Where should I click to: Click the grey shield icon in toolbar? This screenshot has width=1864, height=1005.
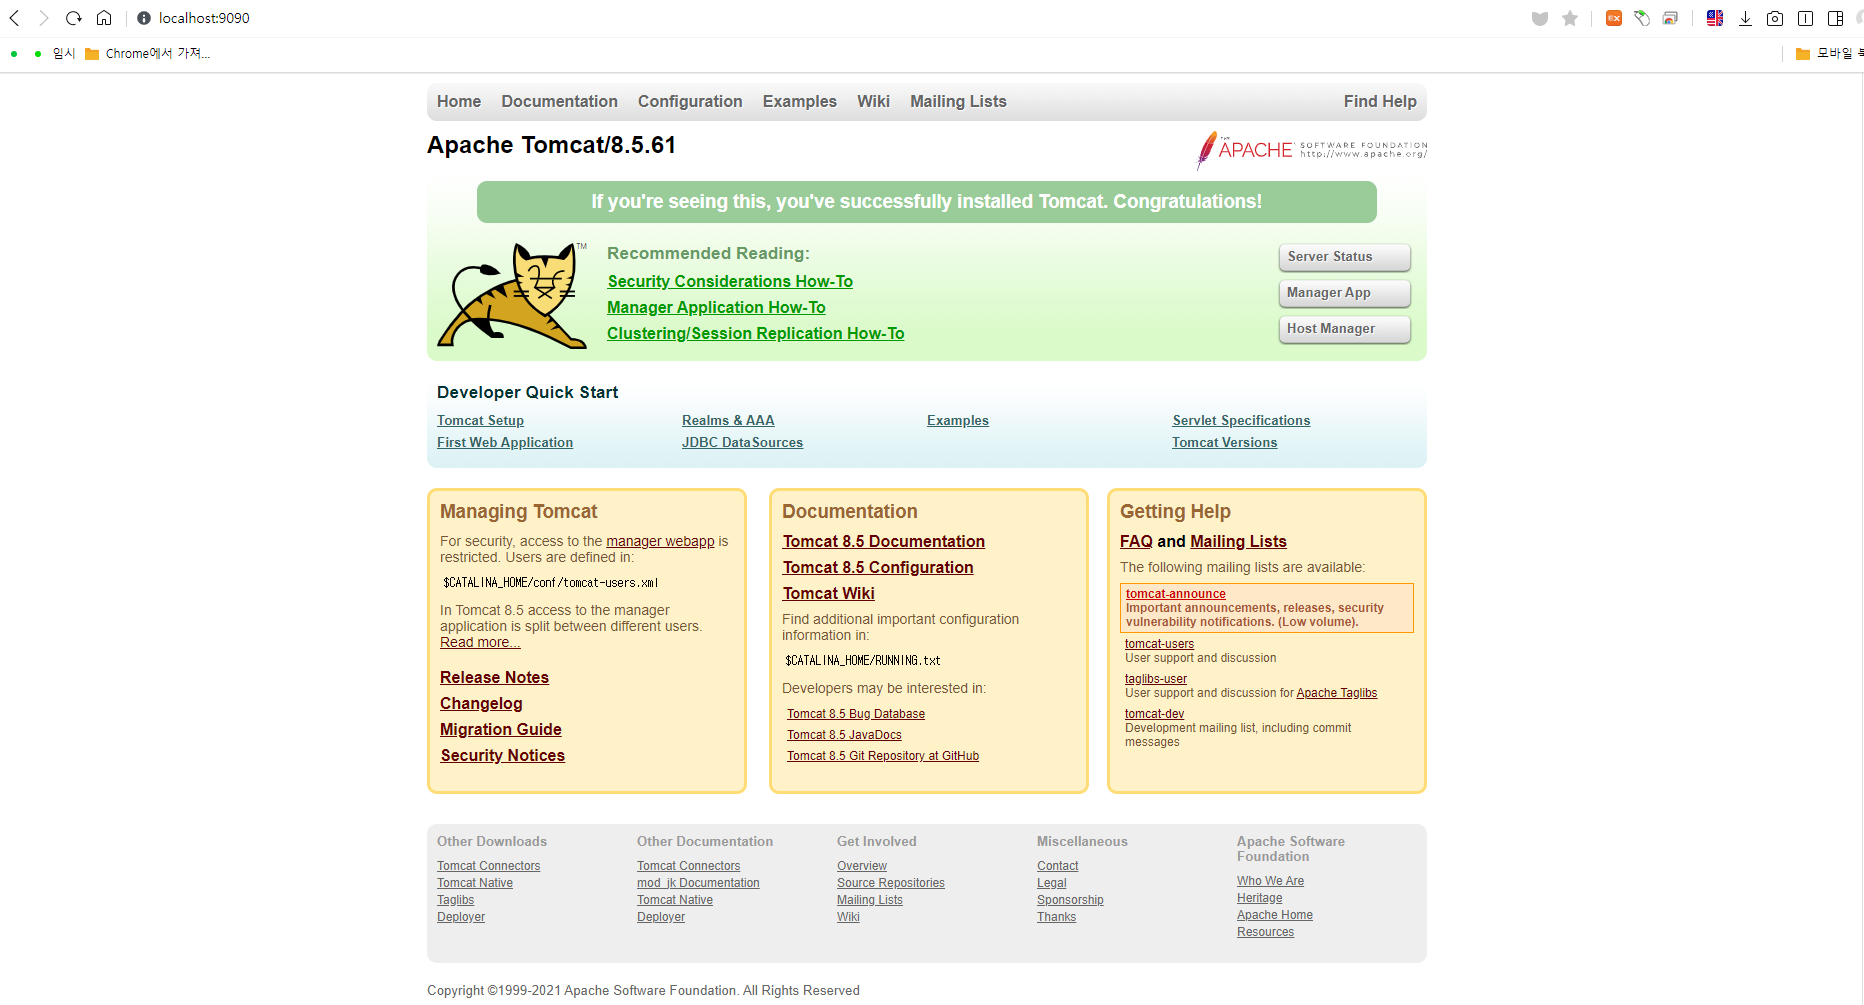(1540, 18)
